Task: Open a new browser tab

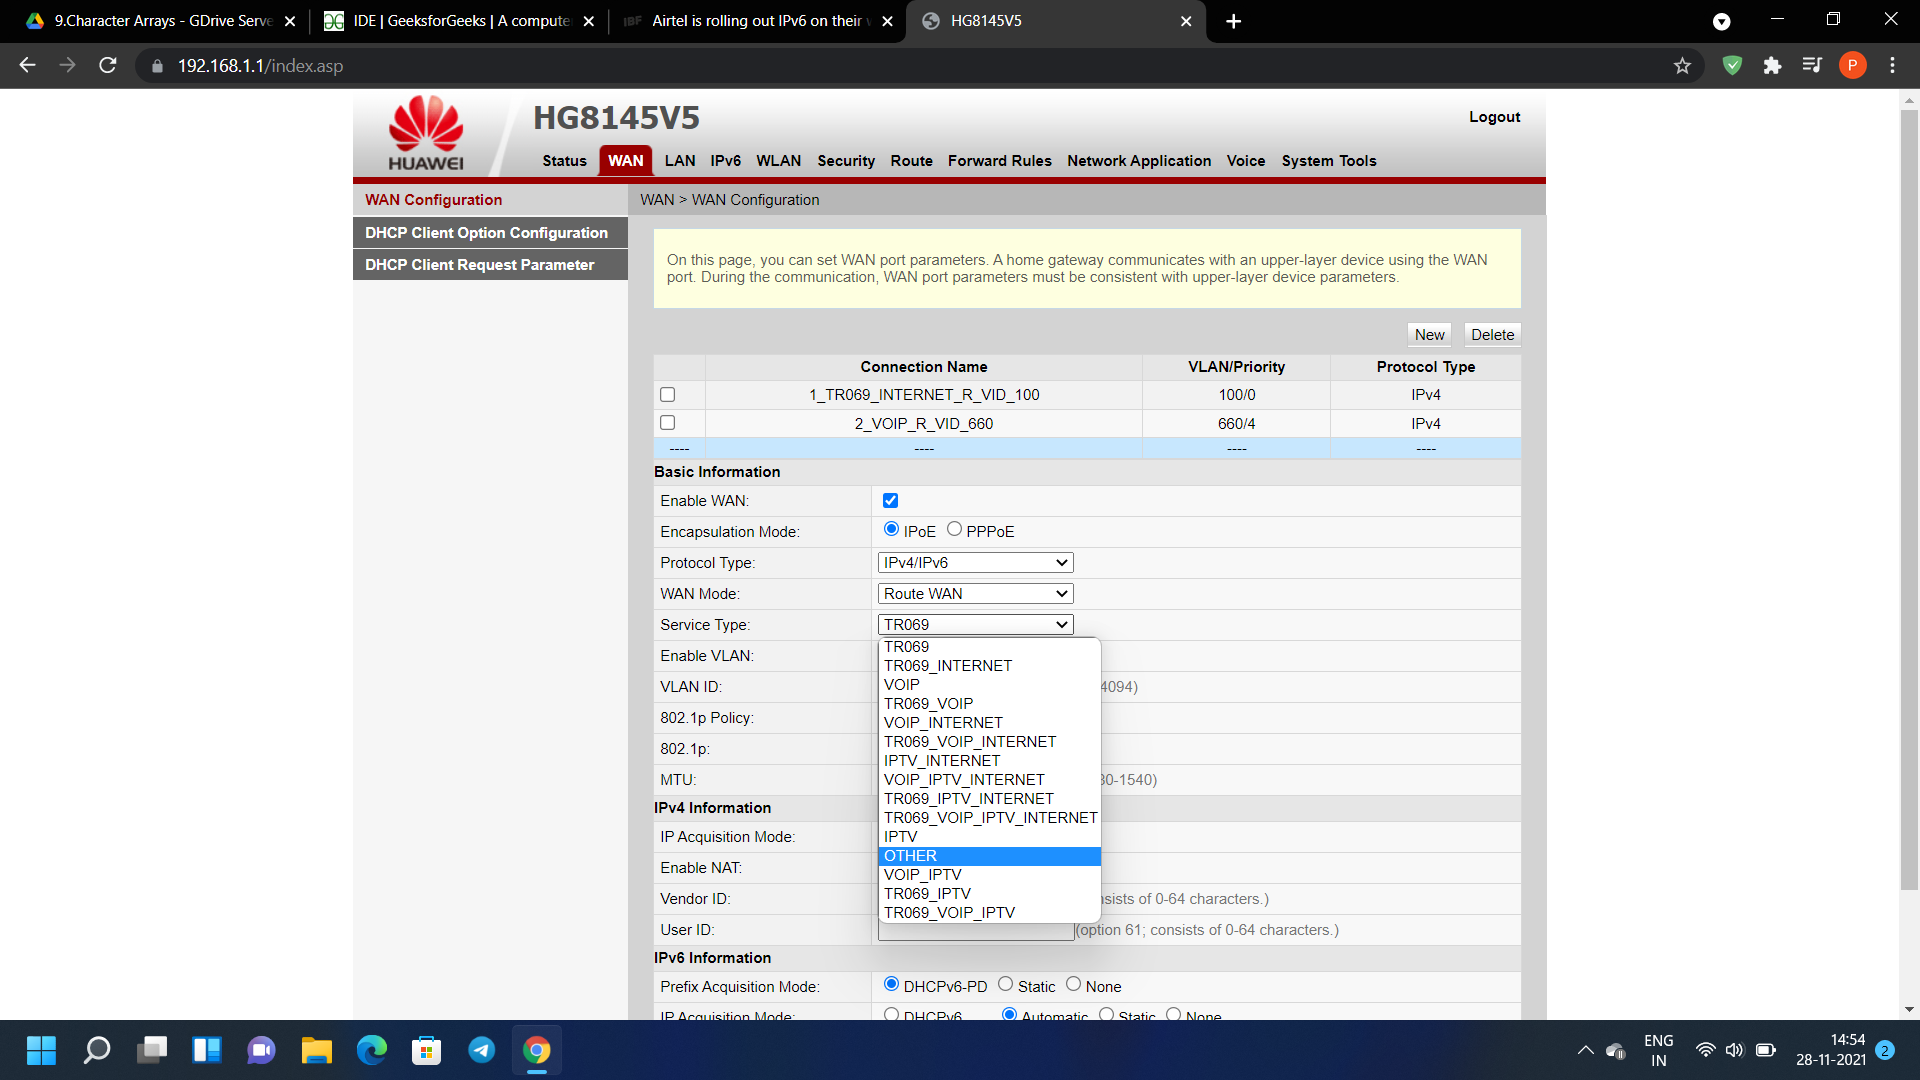Action: pos(1233,21)
